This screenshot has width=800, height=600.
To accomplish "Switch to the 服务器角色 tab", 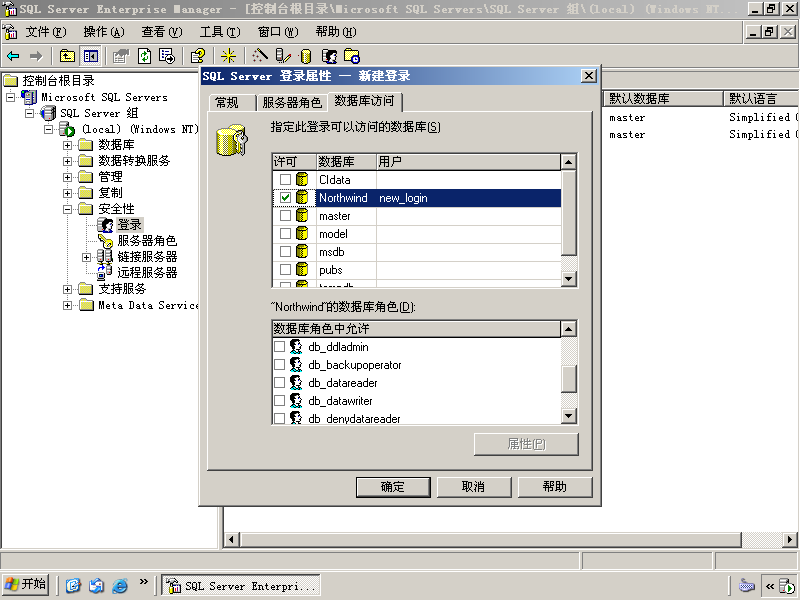I will (x=292, y=103).
